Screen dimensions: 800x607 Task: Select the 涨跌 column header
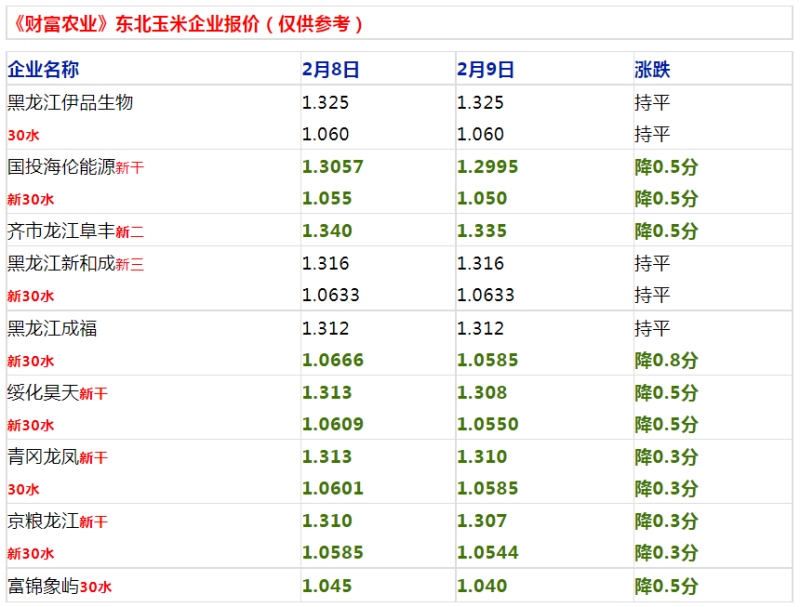[652, 69]
